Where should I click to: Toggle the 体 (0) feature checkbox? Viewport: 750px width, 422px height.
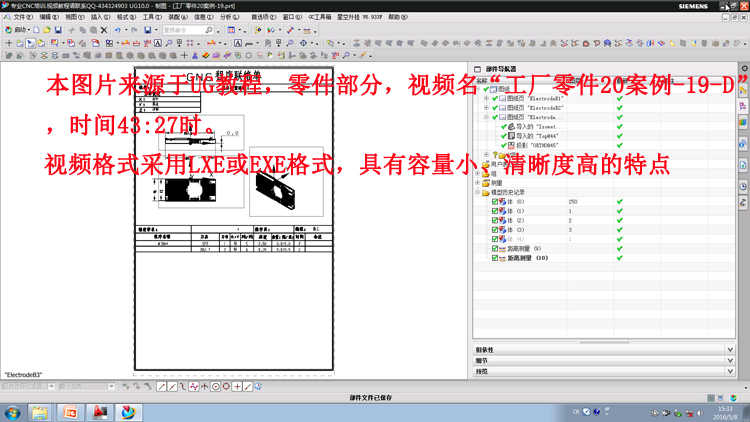click(x=495, y=202)
